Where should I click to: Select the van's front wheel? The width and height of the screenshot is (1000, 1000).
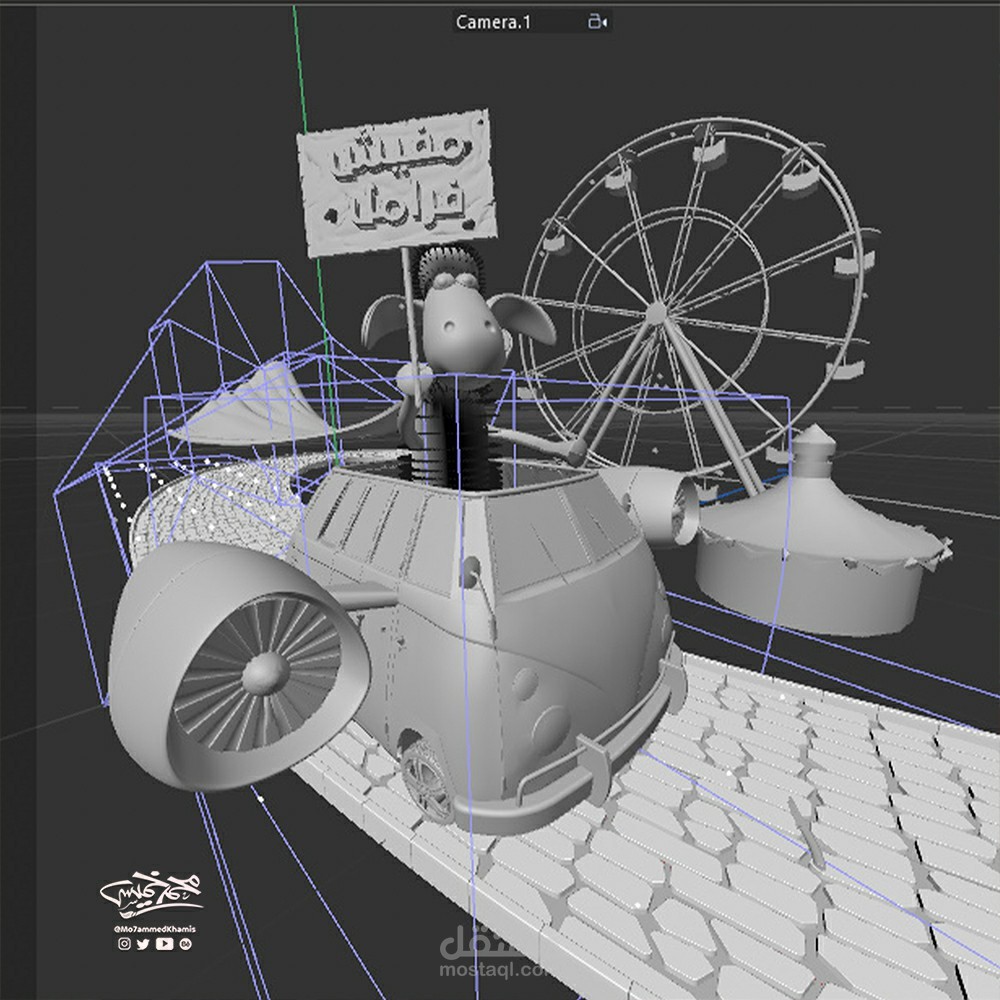[427, 779]
